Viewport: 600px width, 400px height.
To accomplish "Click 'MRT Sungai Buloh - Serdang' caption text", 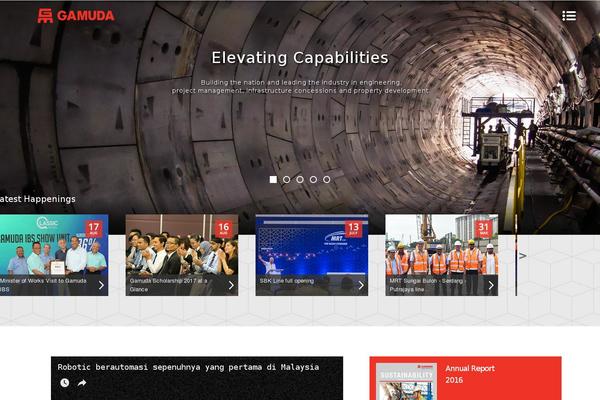I will 427,281.
